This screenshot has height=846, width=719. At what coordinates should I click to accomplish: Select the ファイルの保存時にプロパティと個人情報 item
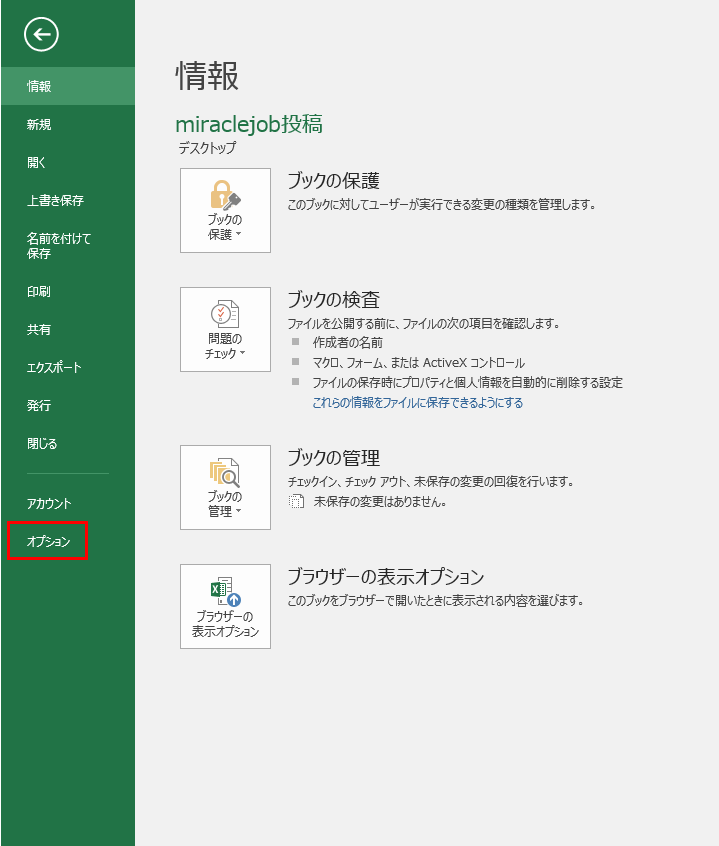[468, 383]
